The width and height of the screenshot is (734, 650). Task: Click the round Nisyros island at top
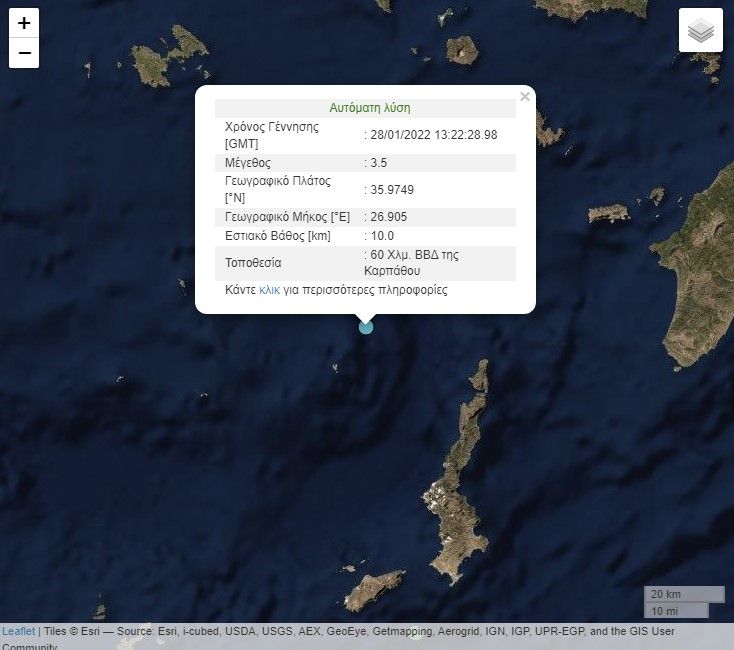pyautogui.click(x=462, y=50)
